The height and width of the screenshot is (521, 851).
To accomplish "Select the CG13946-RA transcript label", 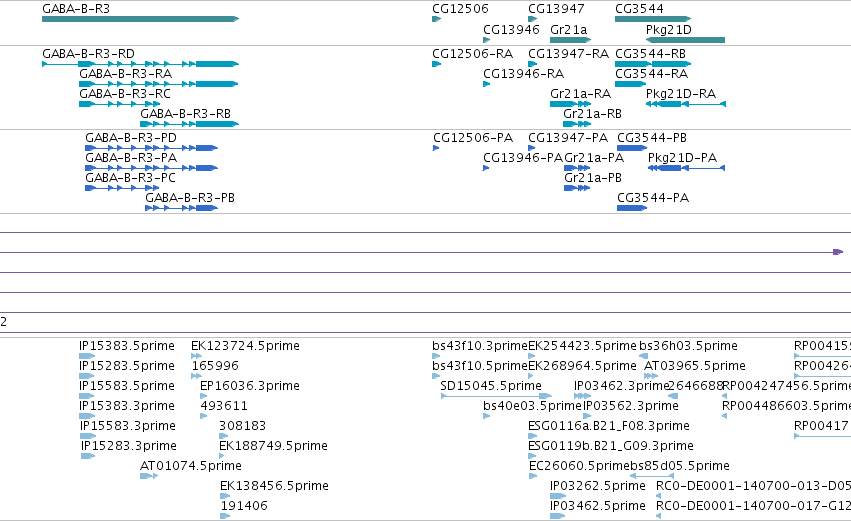I will pyautogui.click(x=523, y=74).
